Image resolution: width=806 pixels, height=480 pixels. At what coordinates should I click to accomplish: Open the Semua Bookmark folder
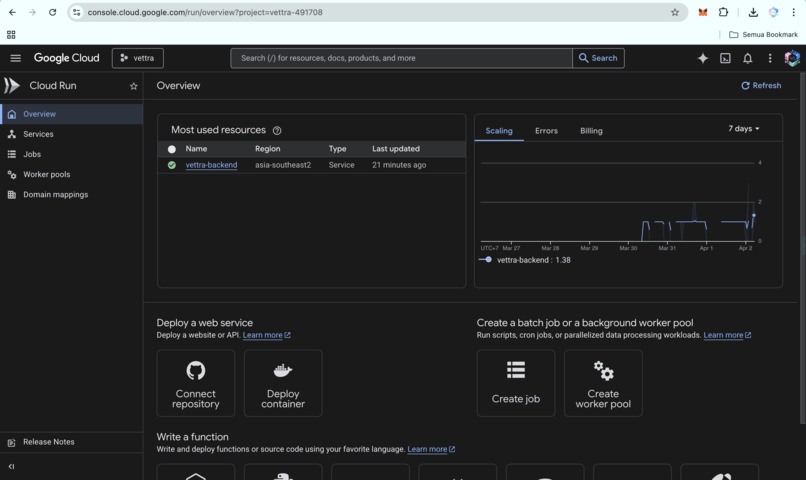tap(763, 34)
